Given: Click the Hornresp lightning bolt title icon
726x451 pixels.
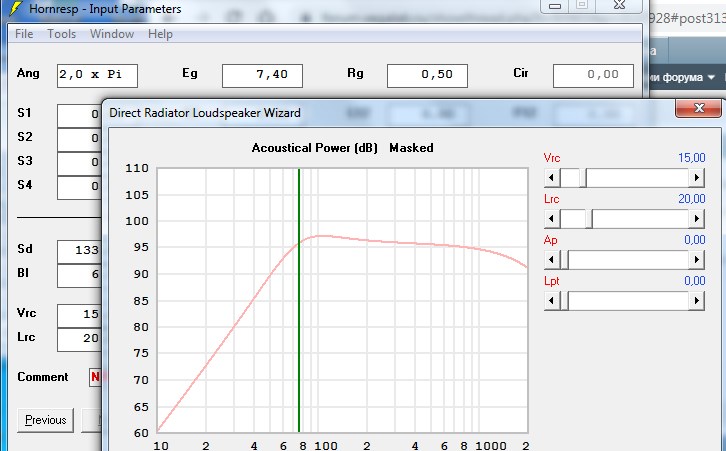Looking at the screenshot, I should pyautogui.click(x=16, y=8).
